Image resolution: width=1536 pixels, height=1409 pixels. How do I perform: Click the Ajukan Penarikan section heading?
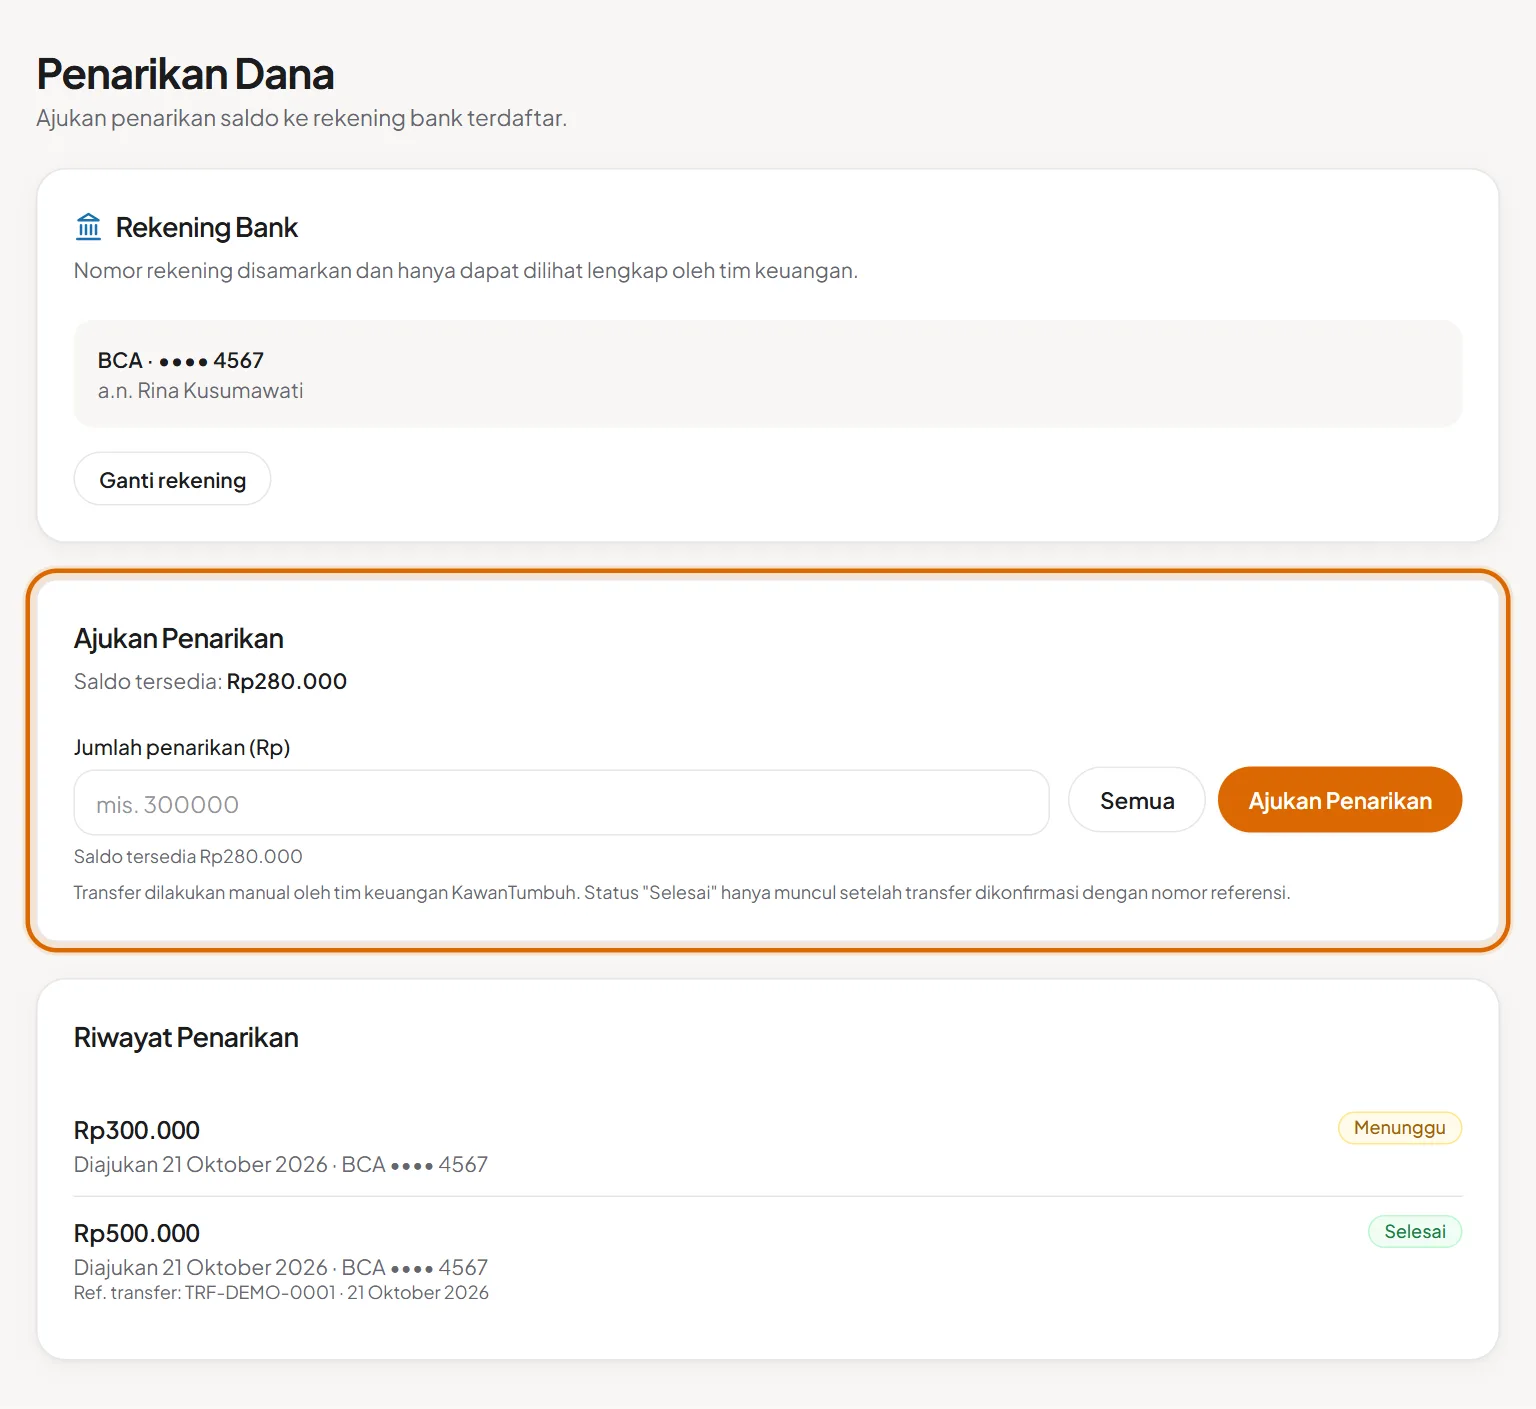point(179,638)
